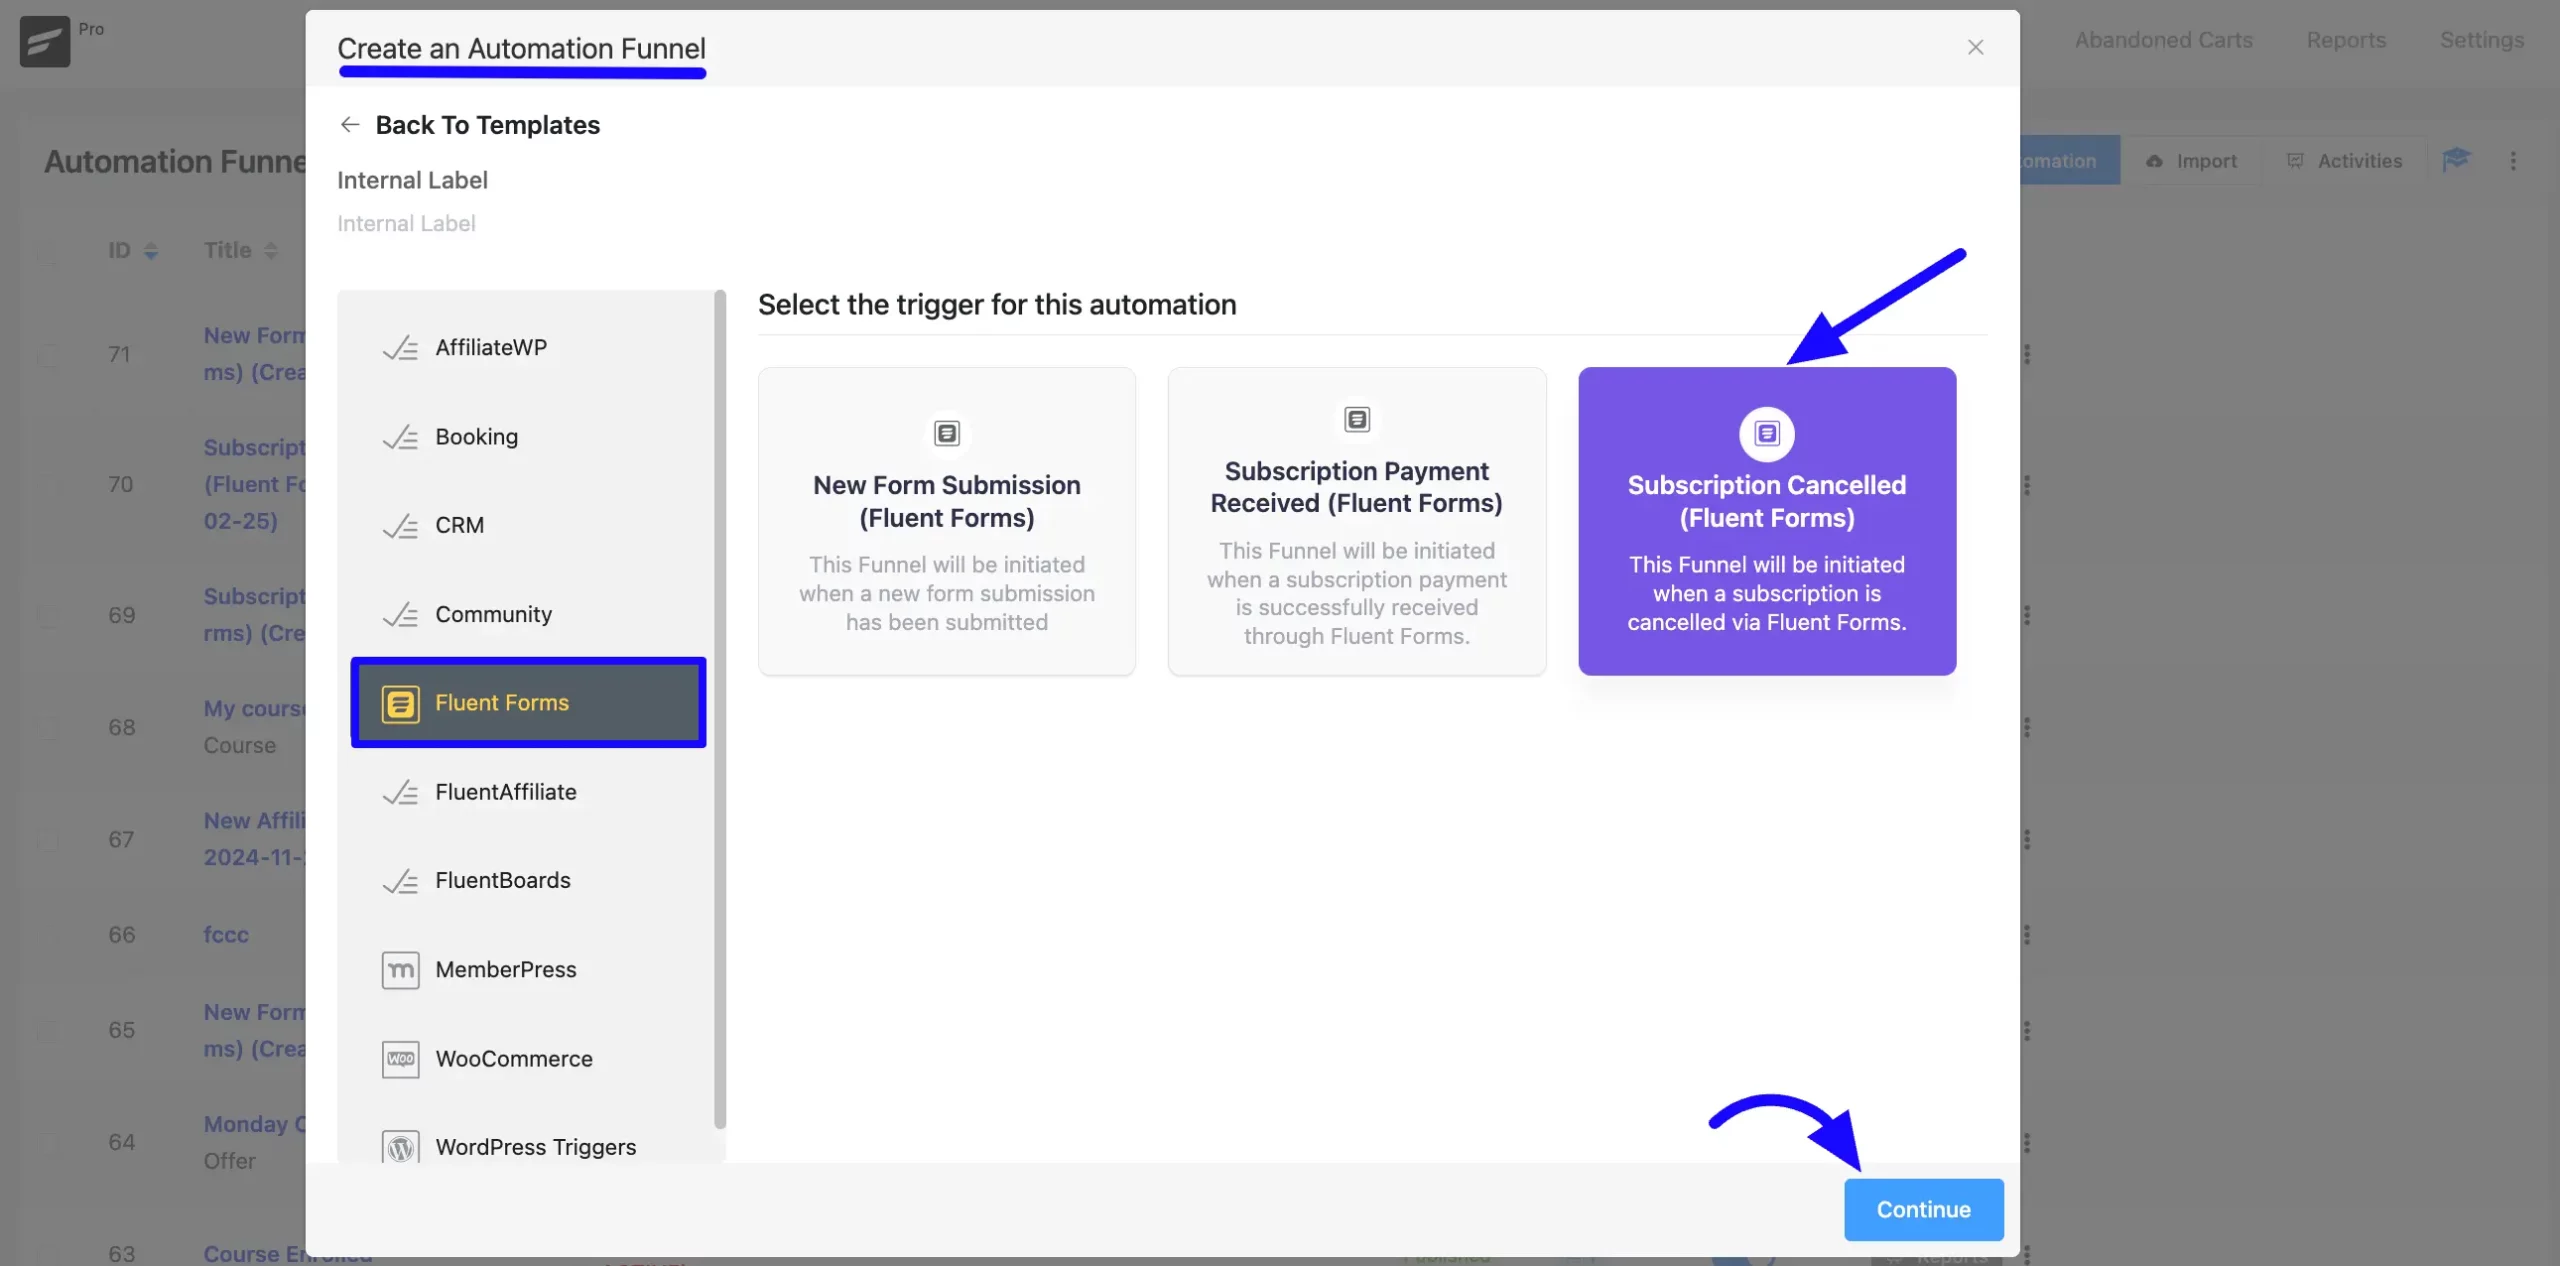
Task: Open row 67 three-dot actions menu
Action: pyautogui.click(x=2027, y=839)
